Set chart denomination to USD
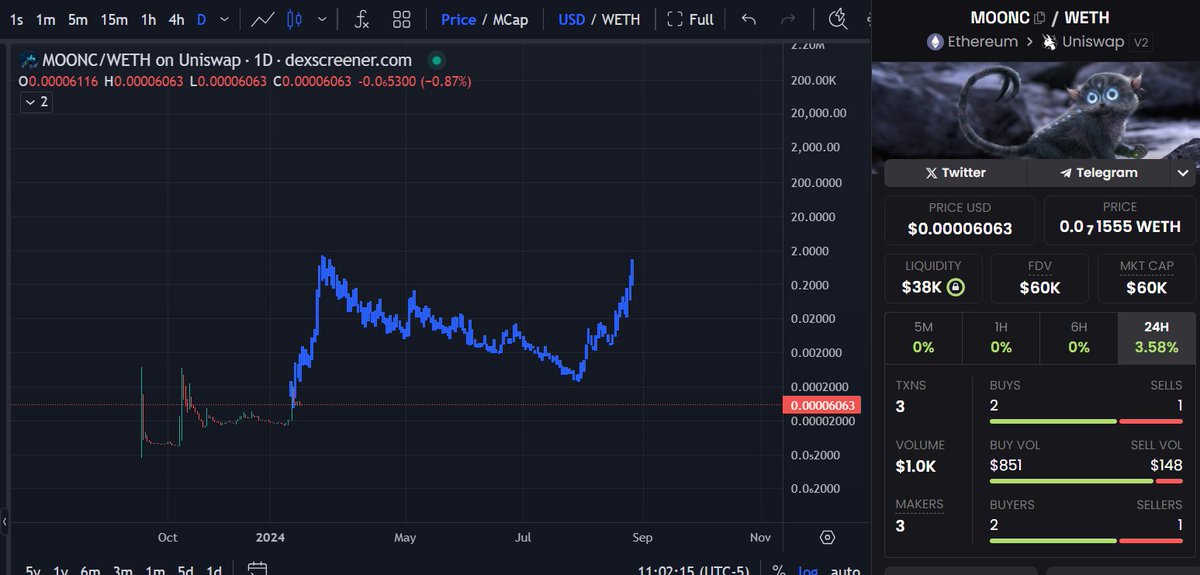 point(572,19)
